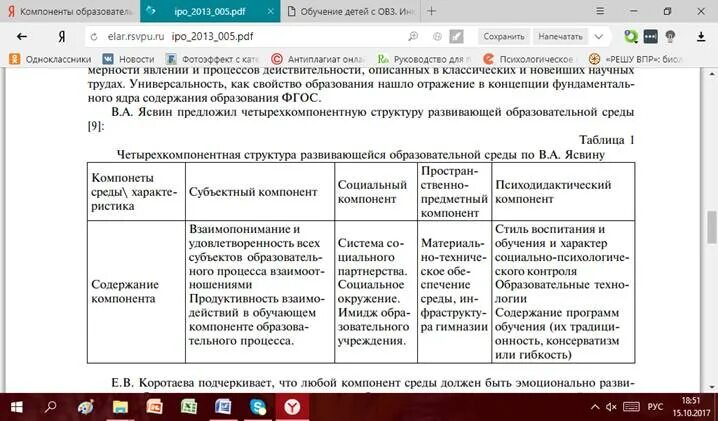Click the Сохранить button
Image resolution: width=718 pixels, height=421 pixels.
pos(504,37)
